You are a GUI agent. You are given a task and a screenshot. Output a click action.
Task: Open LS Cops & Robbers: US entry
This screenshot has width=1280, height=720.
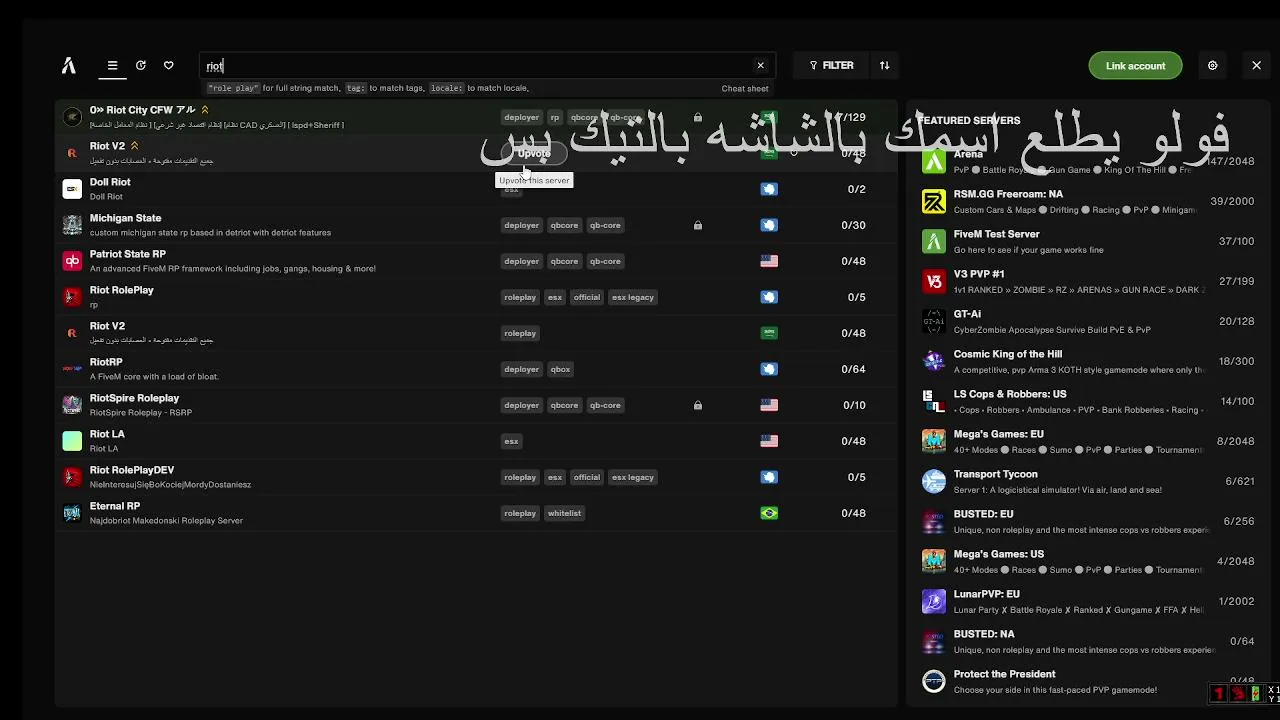(1087, 402)
